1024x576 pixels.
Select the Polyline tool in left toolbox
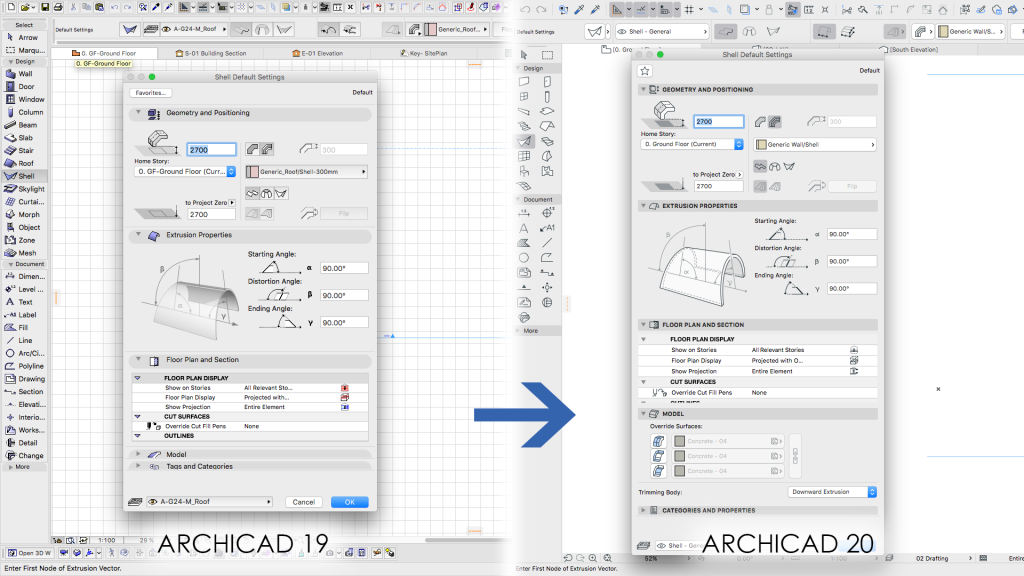(x=25, y=366)
